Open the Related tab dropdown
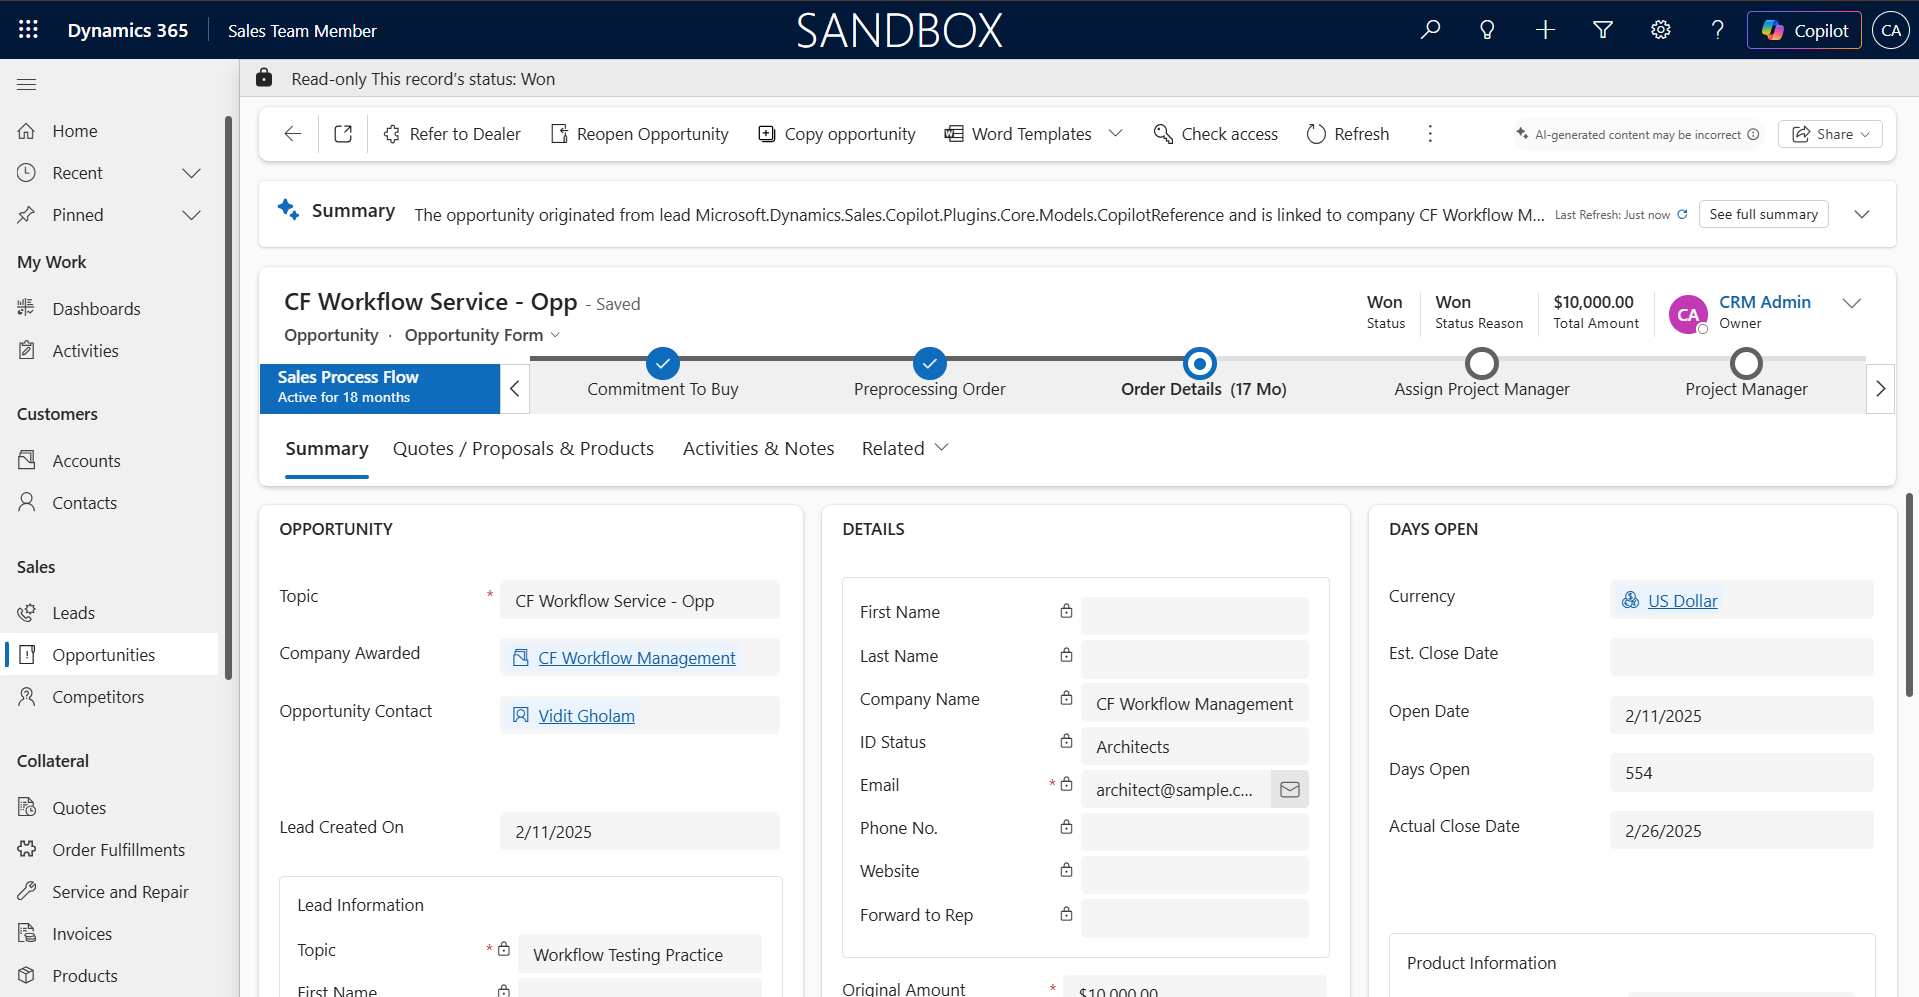 905,449
